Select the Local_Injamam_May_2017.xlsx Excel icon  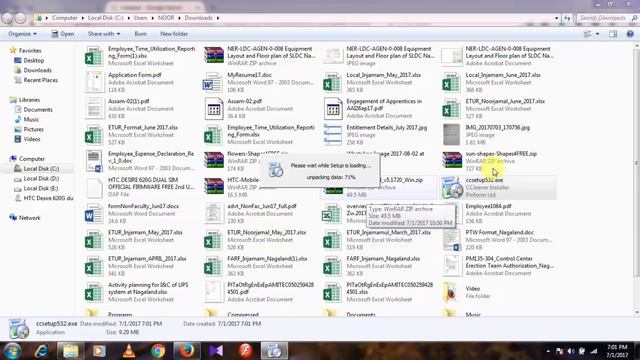click(332, 82)
